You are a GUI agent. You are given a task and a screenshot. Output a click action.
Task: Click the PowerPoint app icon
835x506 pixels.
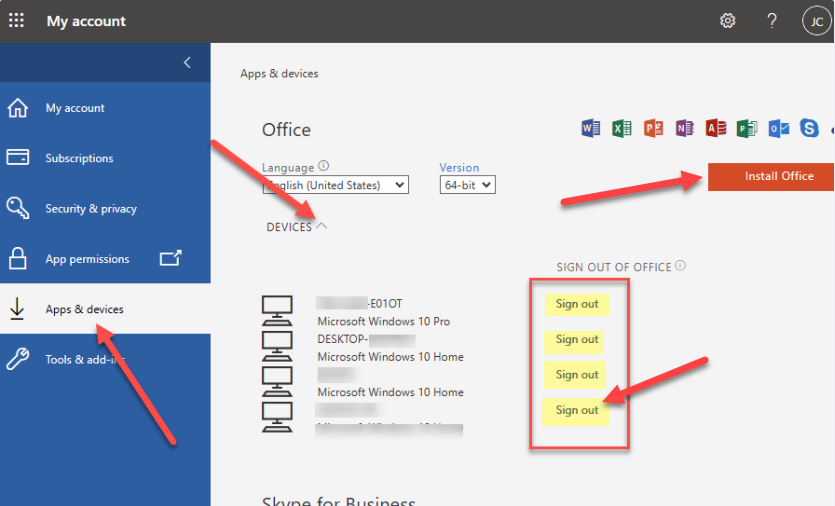coord(653,128)
